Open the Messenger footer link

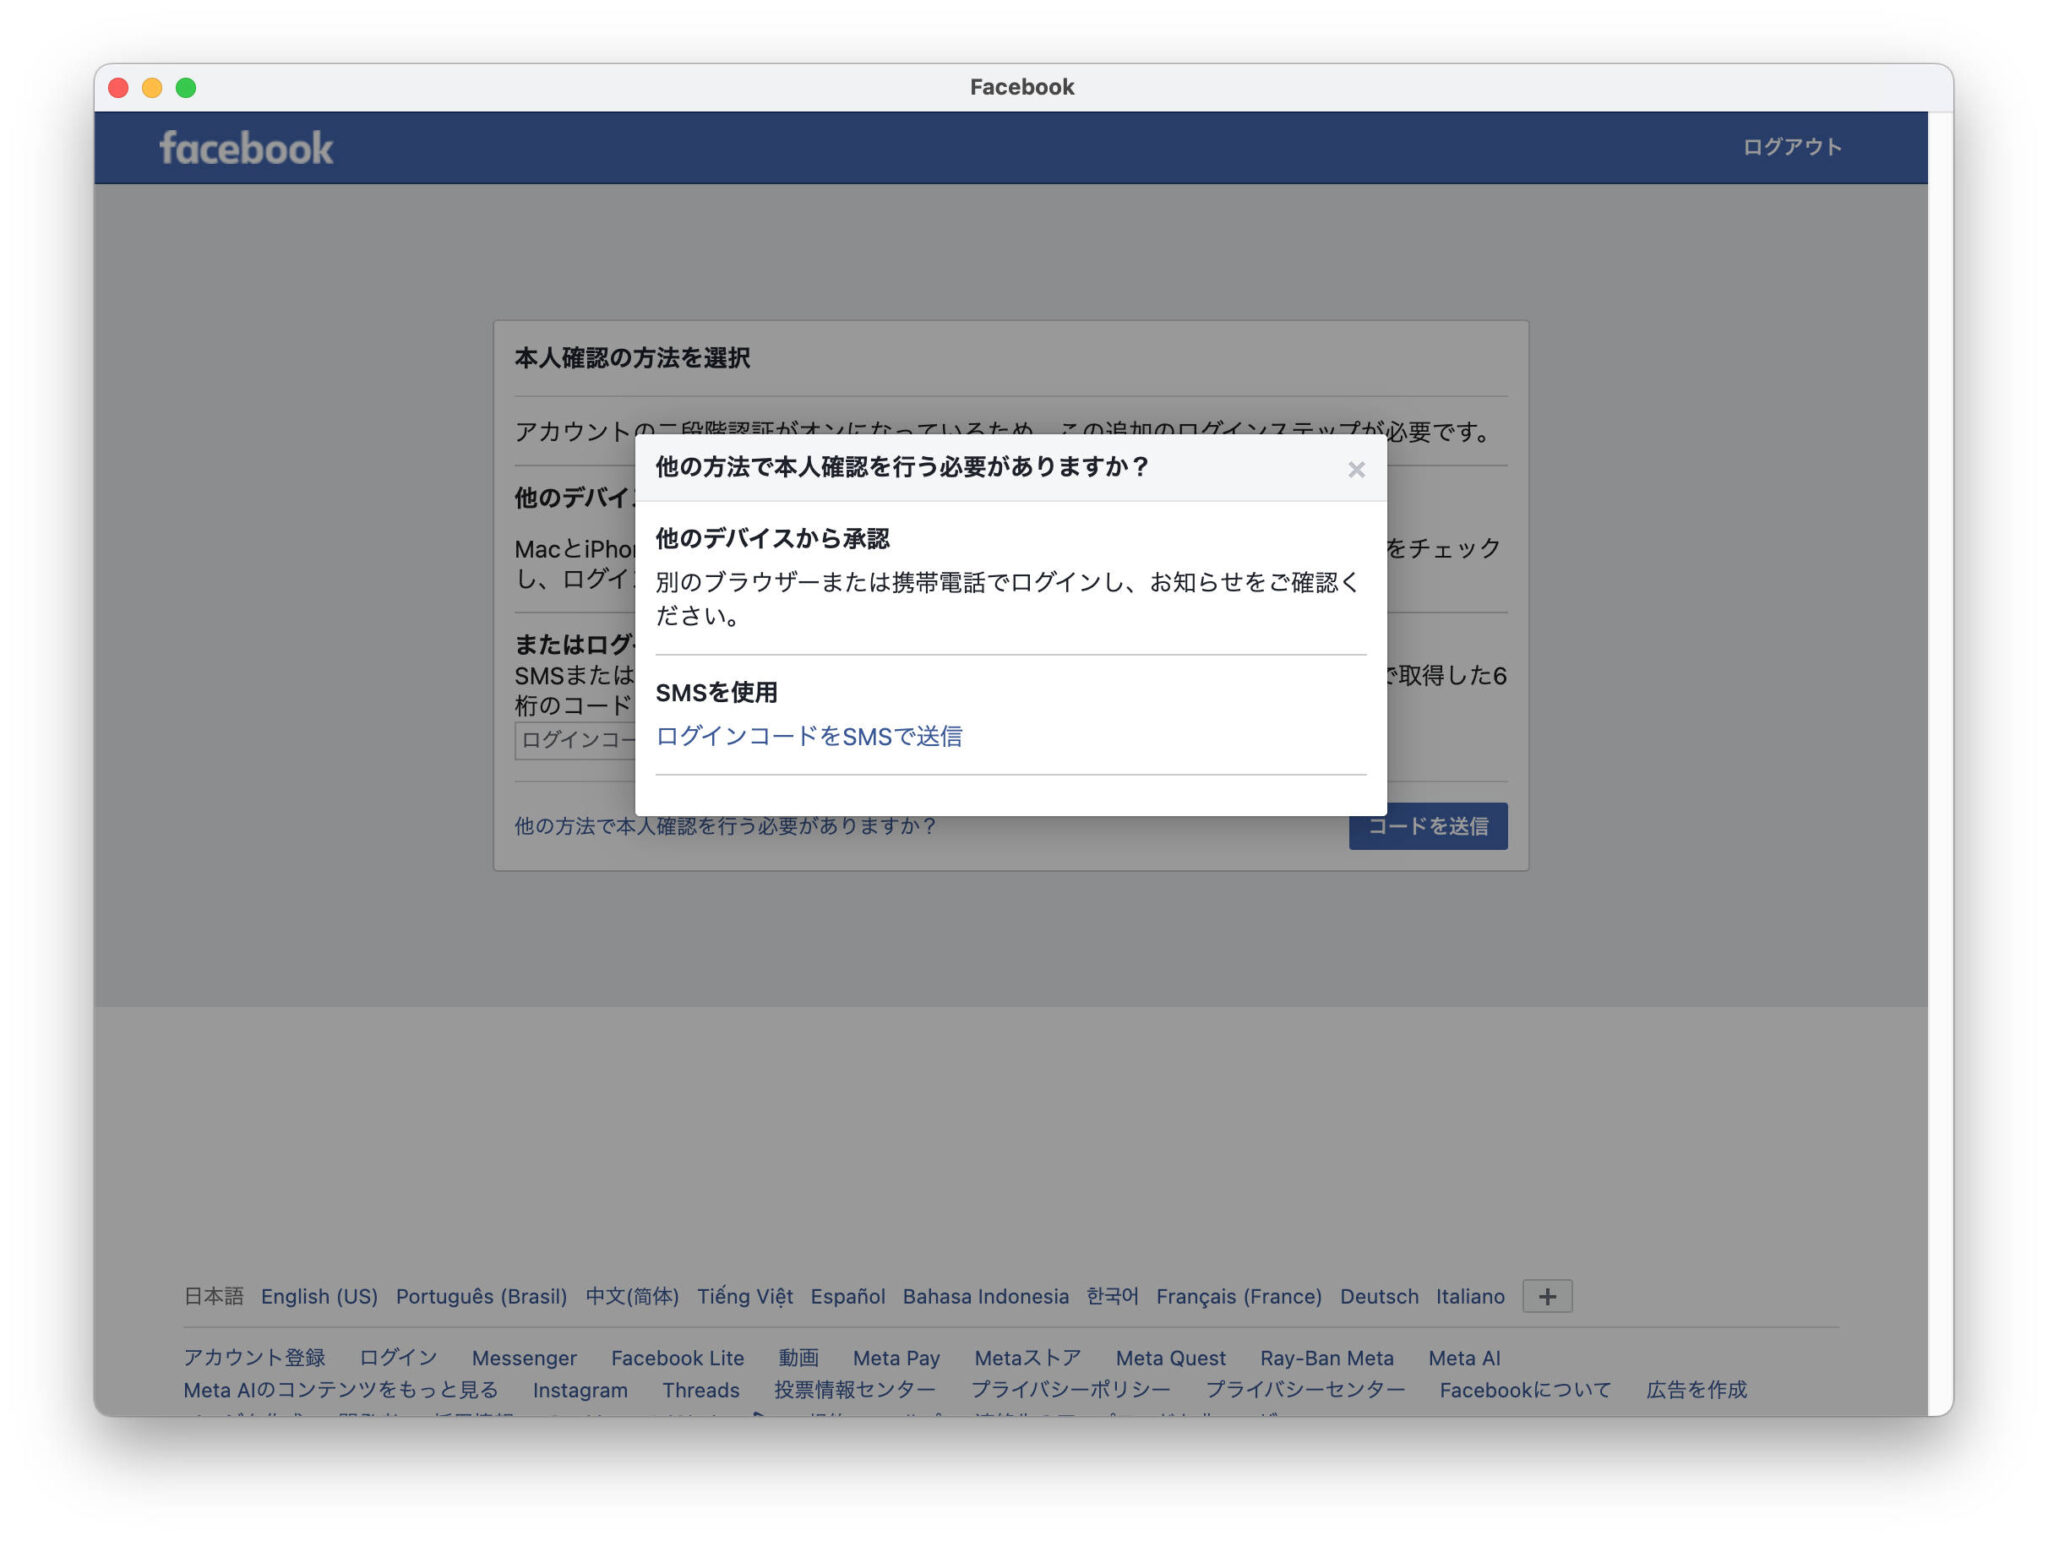point(524,1358)
